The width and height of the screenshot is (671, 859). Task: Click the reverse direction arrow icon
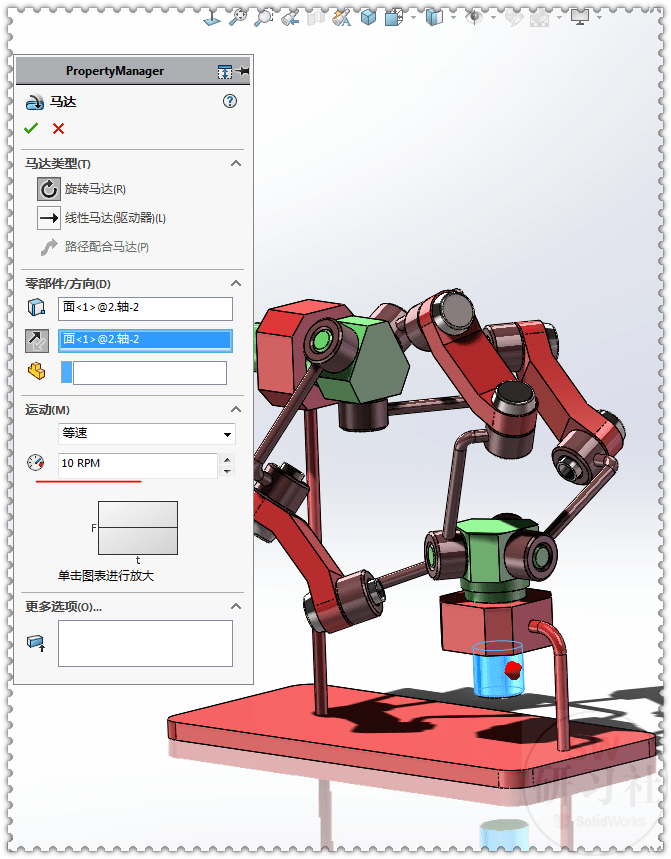[37, 341]
